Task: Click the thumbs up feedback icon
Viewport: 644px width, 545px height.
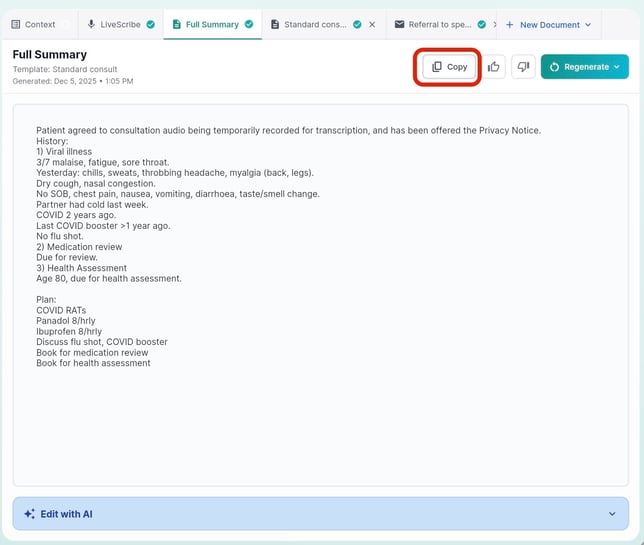Action: [x=495, y=67]
